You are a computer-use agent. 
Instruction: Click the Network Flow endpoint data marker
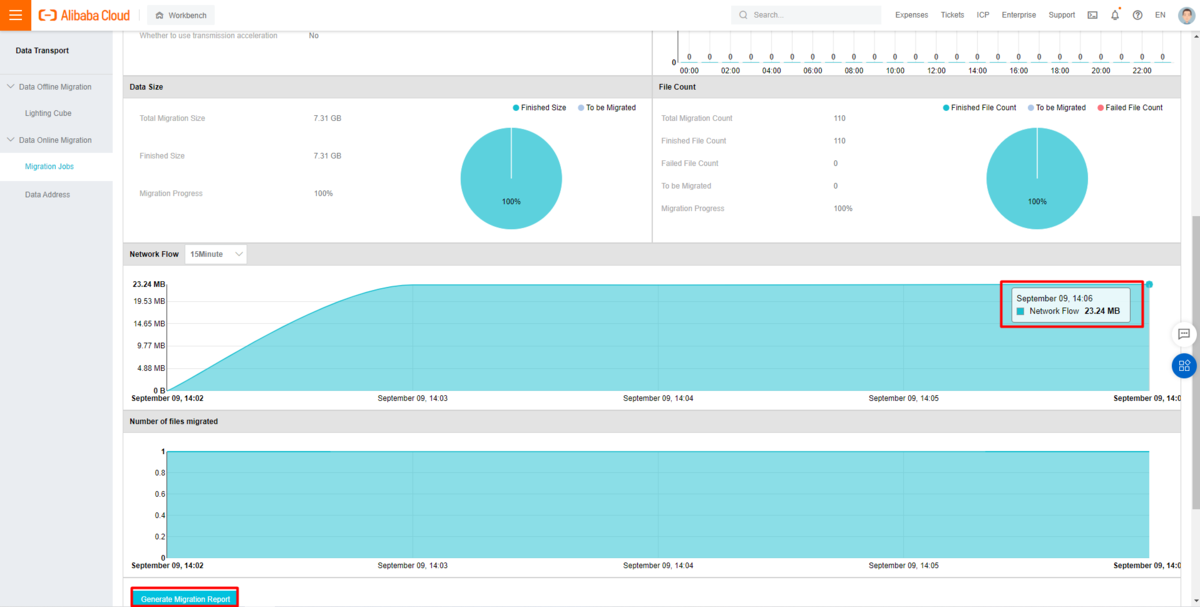point(1149,285)
